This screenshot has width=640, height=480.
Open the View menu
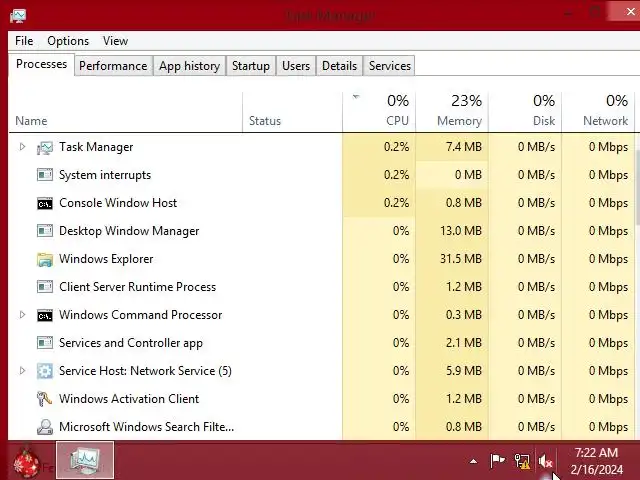click(x=116, y=41)
